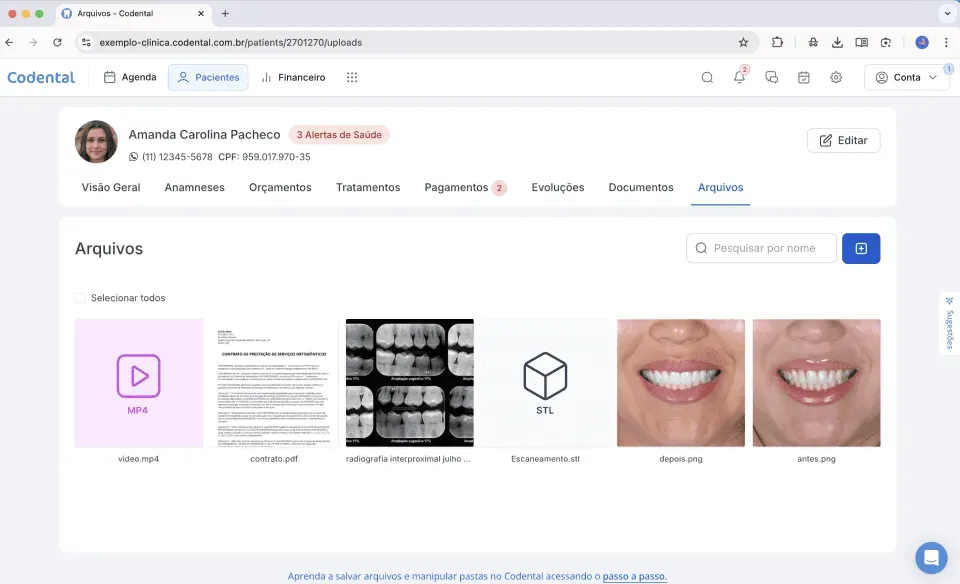Reload the page
The height and width of the screenshot is (584, 960).
pyautogui.click(x=57, y=42)
